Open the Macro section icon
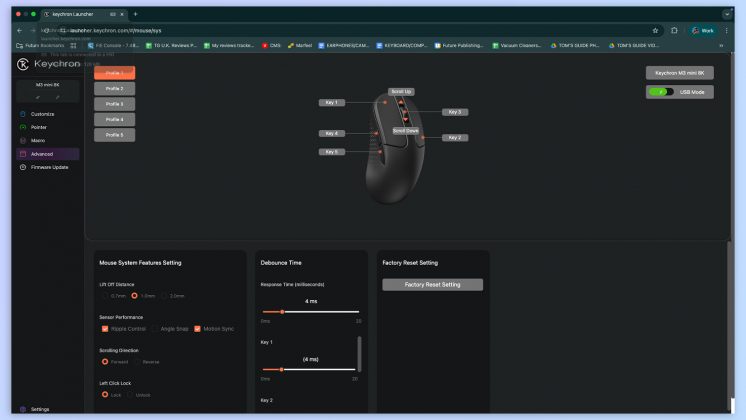 (x=22, y=140)
